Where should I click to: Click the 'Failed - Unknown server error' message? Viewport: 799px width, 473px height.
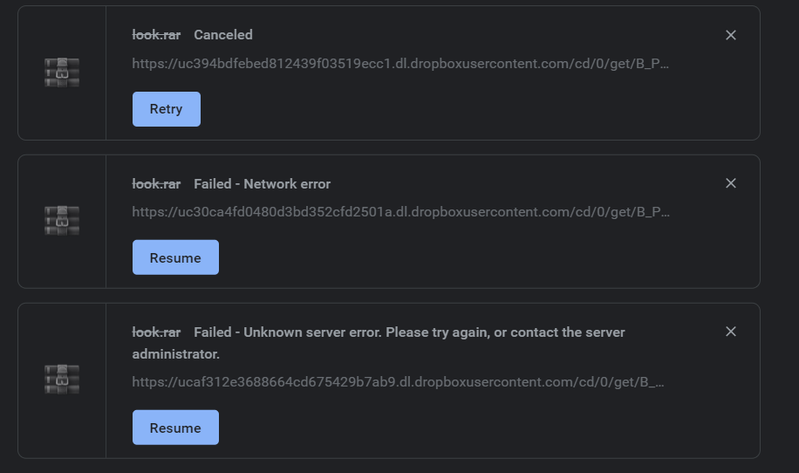[409, 332]
